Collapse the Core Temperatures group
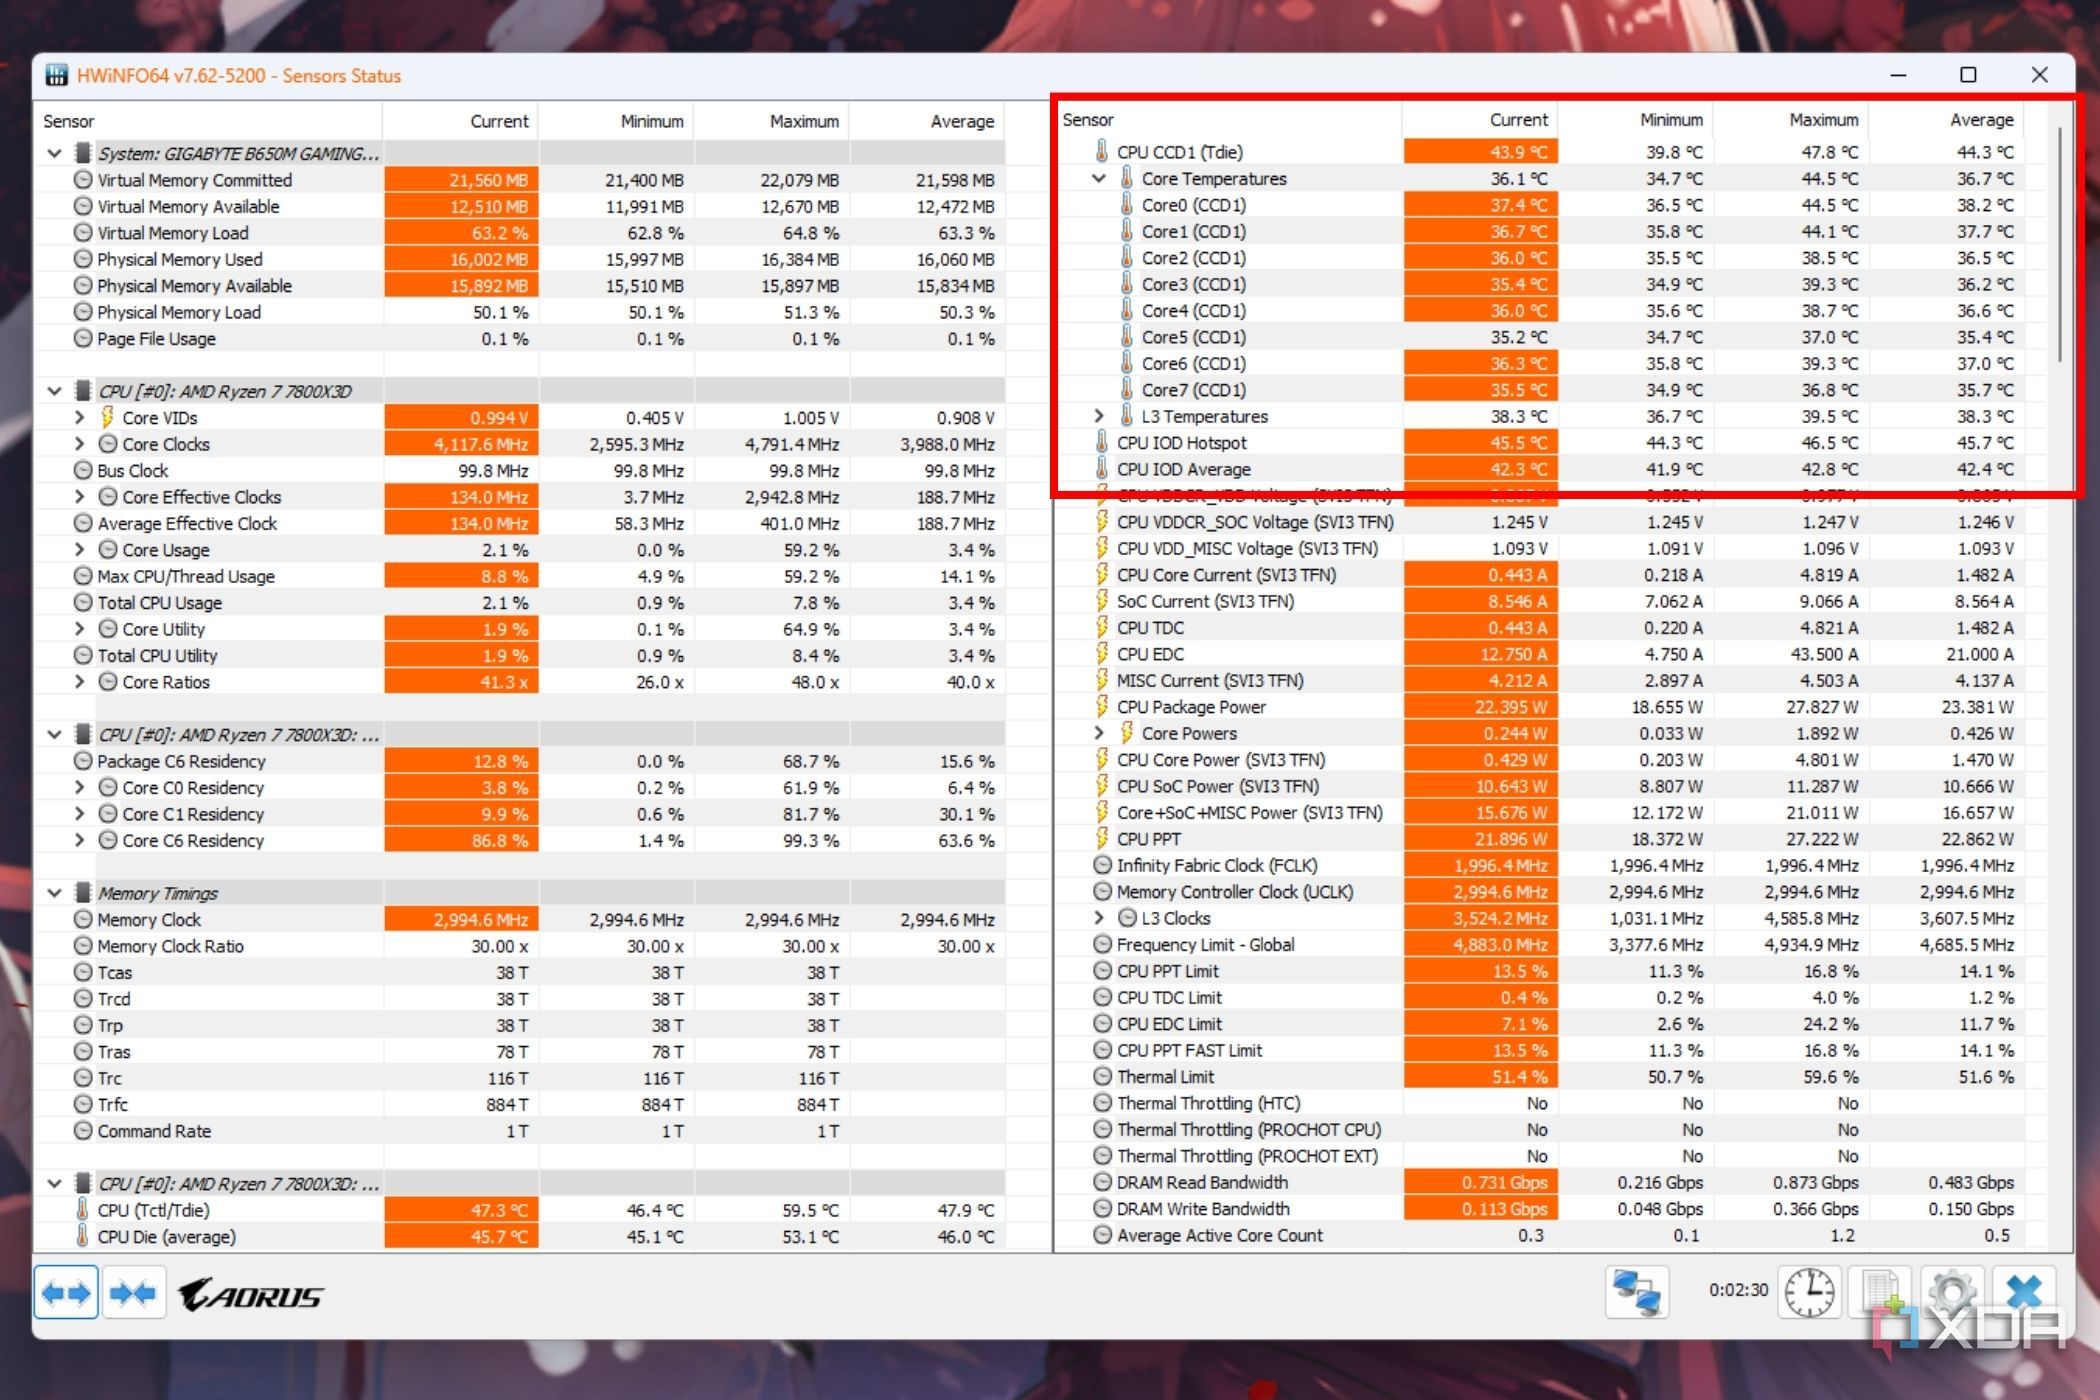This screenshot has height=1400, width=2100. 1098,178
